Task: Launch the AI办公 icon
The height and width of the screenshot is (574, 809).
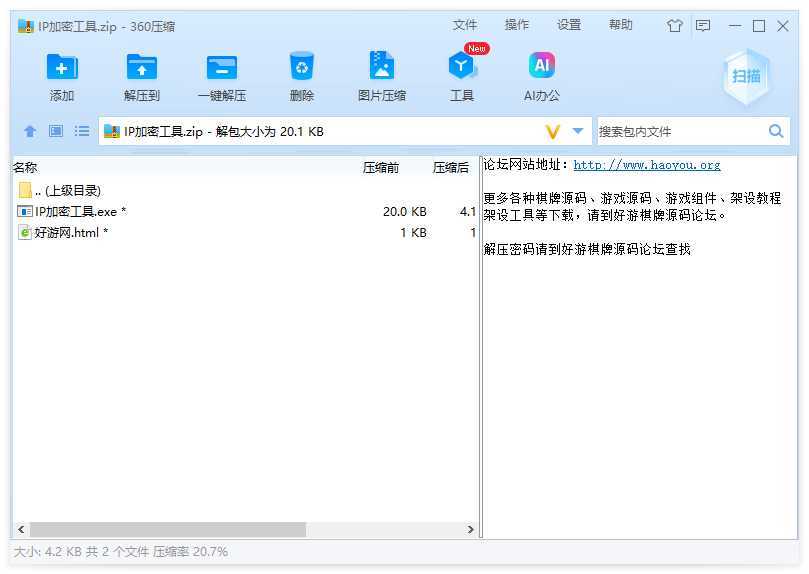Action: click(x=542, y=67)
